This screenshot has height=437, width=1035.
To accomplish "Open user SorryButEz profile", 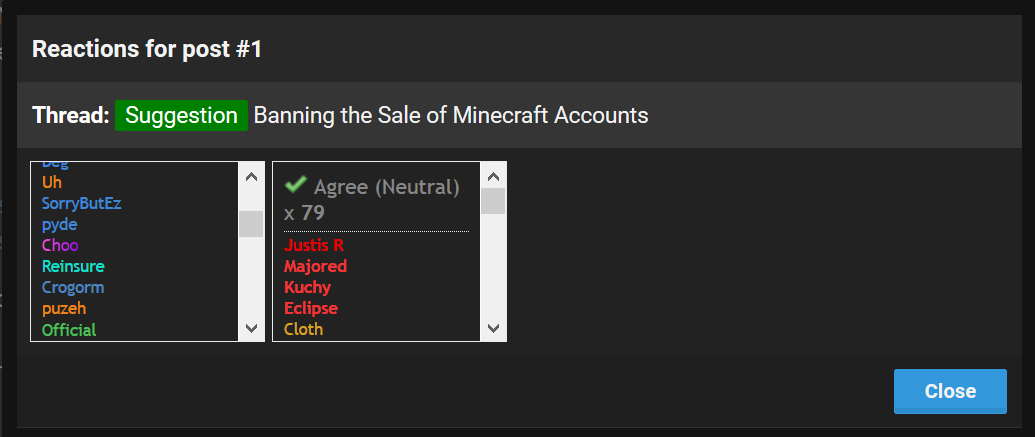I will coord(81,203).
